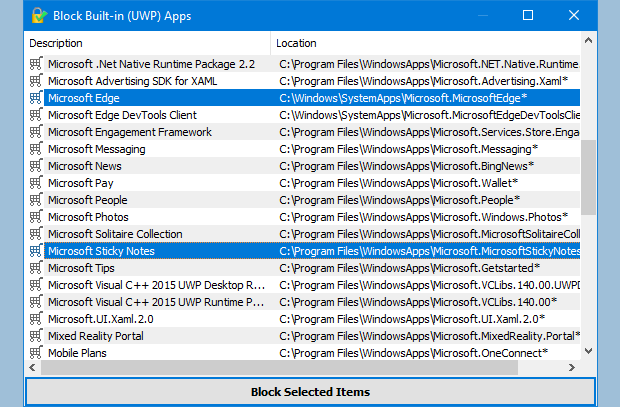Viewport: 620px width, 407px height.
Task: Click cart icon beside Microsoft Sticky Notes
Action: (x=36, y=251)
